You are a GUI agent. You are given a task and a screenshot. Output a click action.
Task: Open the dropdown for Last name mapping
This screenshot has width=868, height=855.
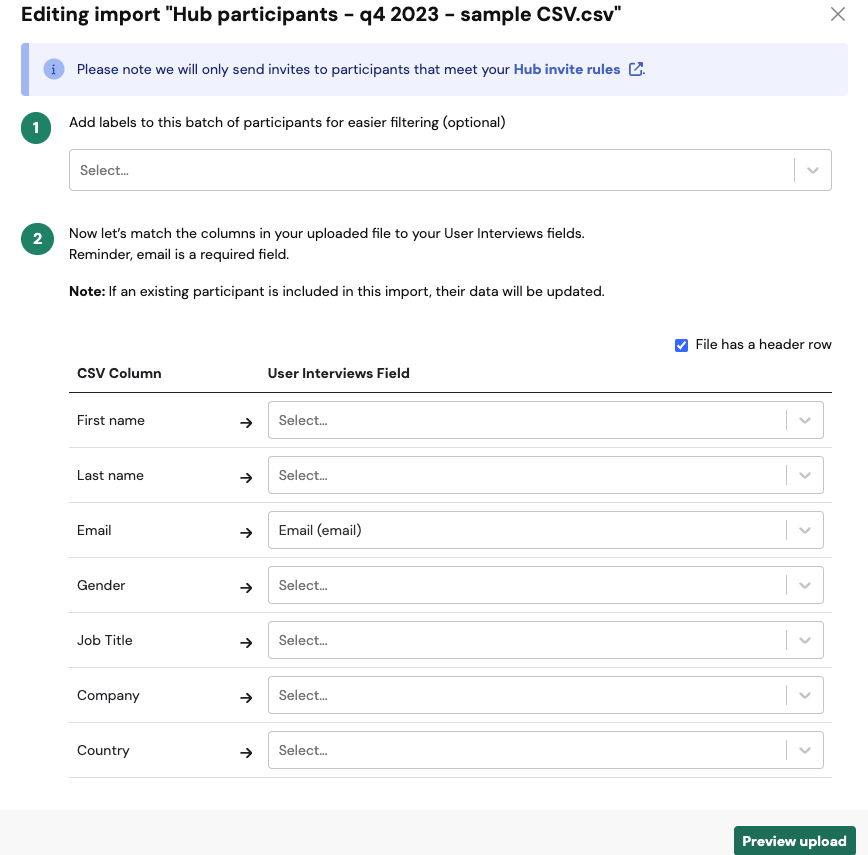click(545, 475)
